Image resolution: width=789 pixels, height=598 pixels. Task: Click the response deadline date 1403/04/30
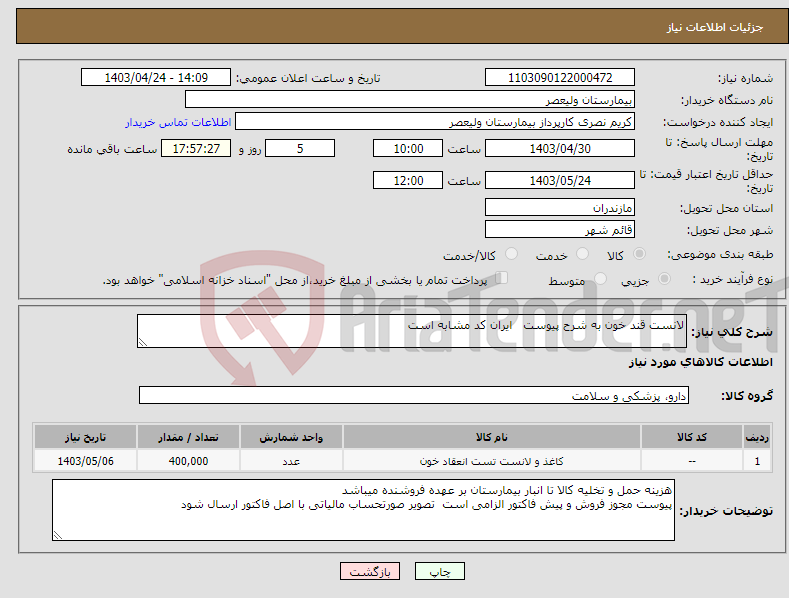pyautogui.click(x=560, y=148)
